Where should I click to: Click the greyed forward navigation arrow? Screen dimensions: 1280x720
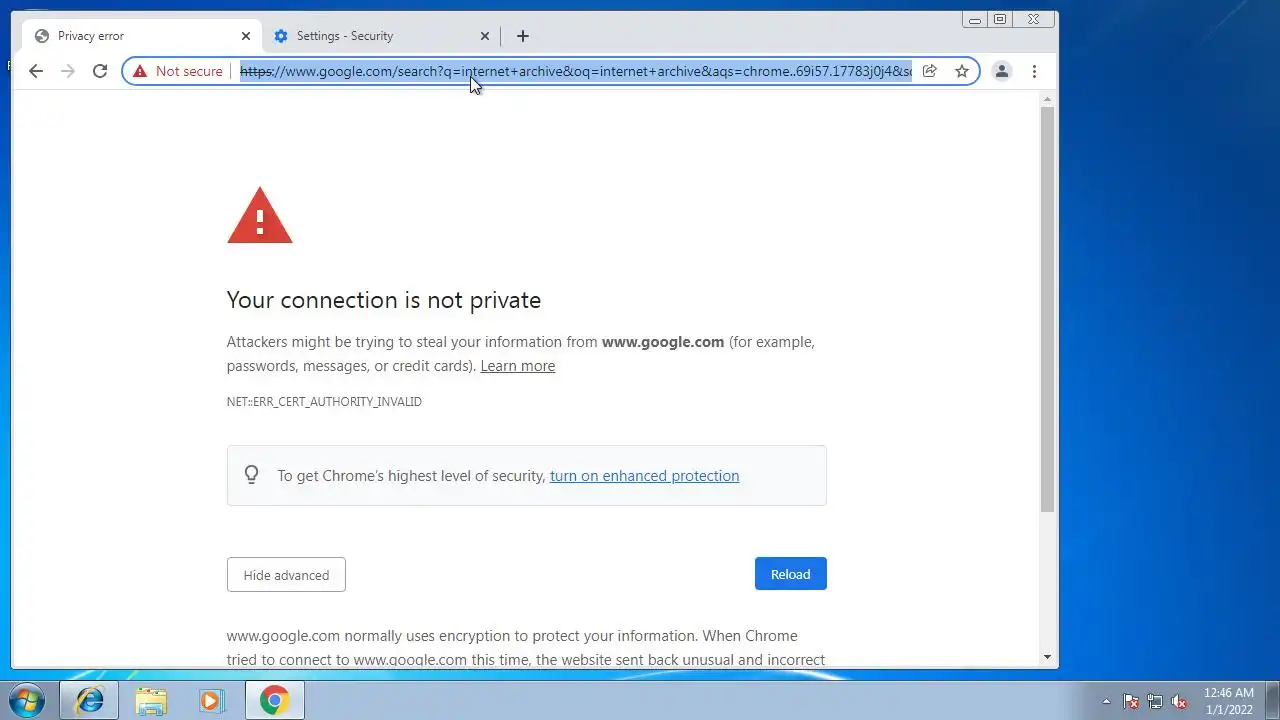(68, 71)
